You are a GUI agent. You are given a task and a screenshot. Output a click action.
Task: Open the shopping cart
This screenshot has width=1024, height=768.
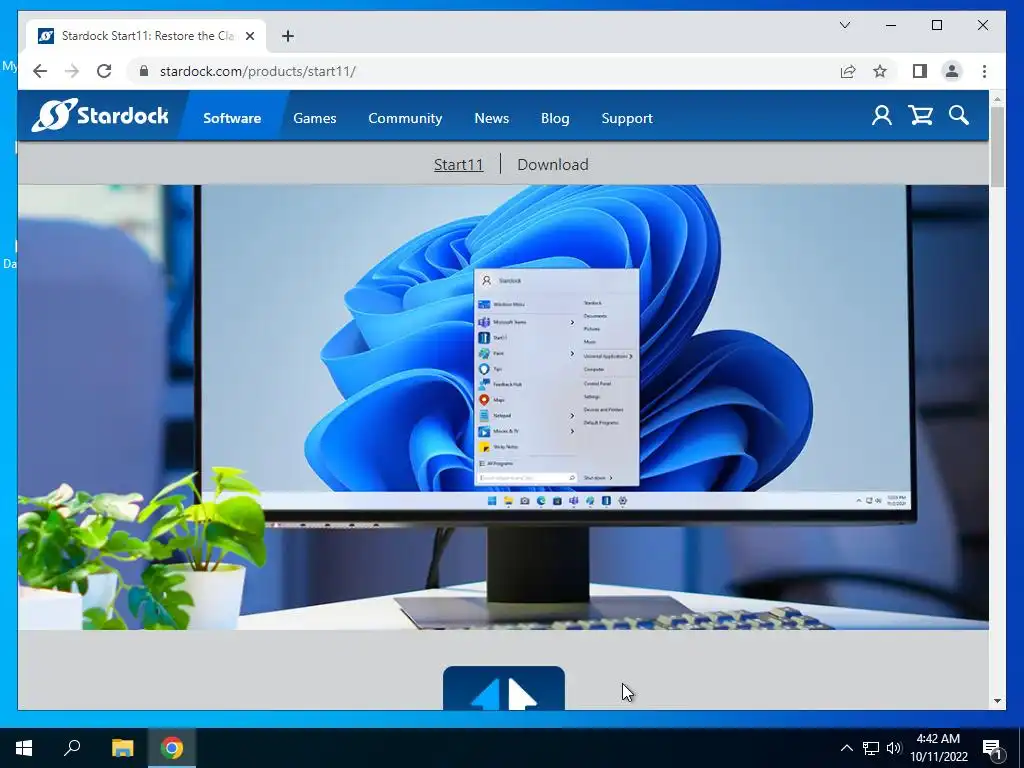pos(920,116)
